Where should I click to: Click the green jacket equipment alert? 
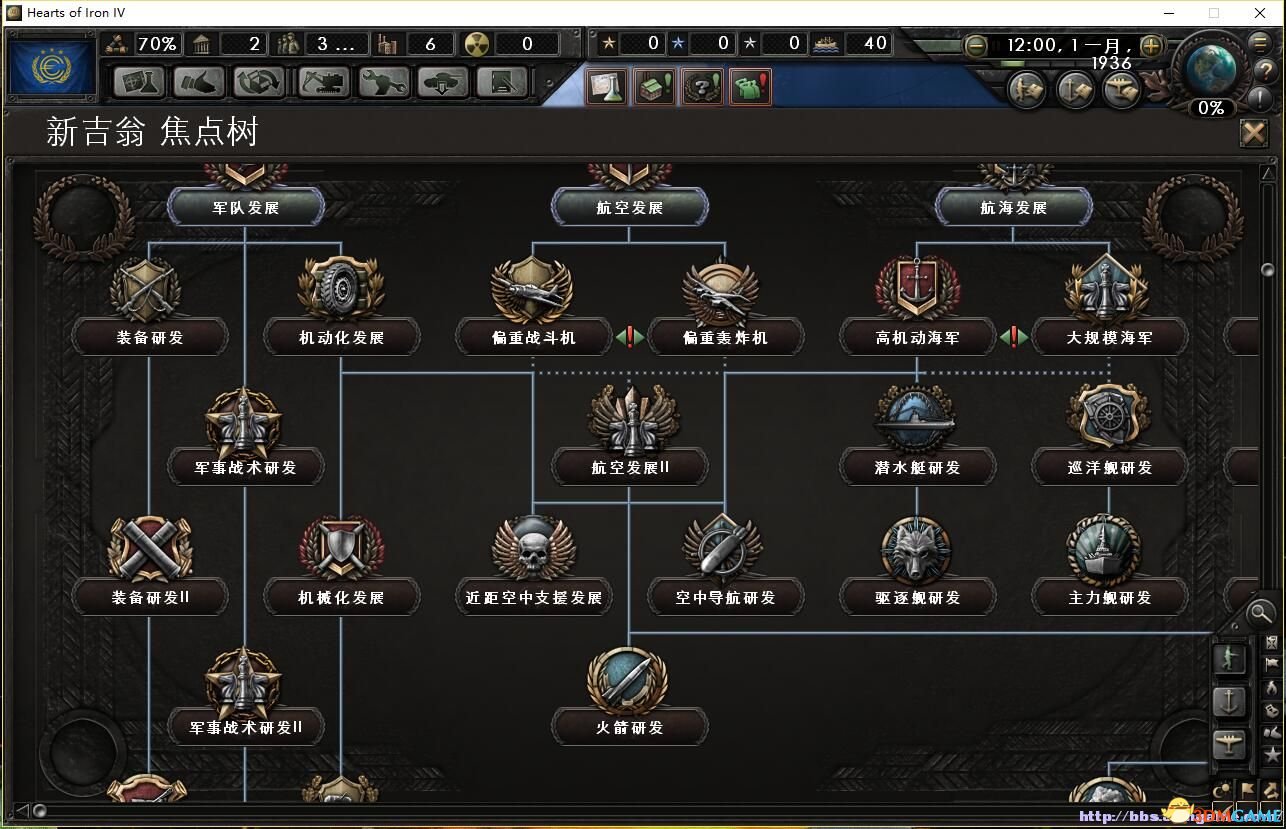(x=750, y=87)
